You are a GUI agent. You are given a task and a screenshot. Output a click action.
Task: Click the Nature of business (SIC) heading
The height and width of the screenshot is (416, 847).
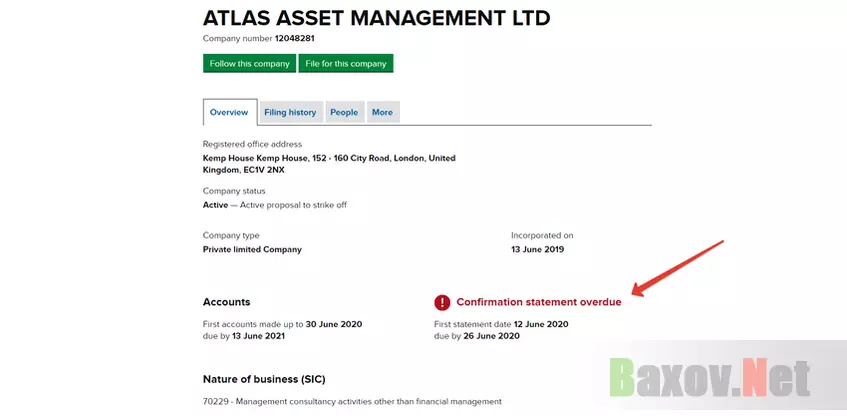click(264, 379)
